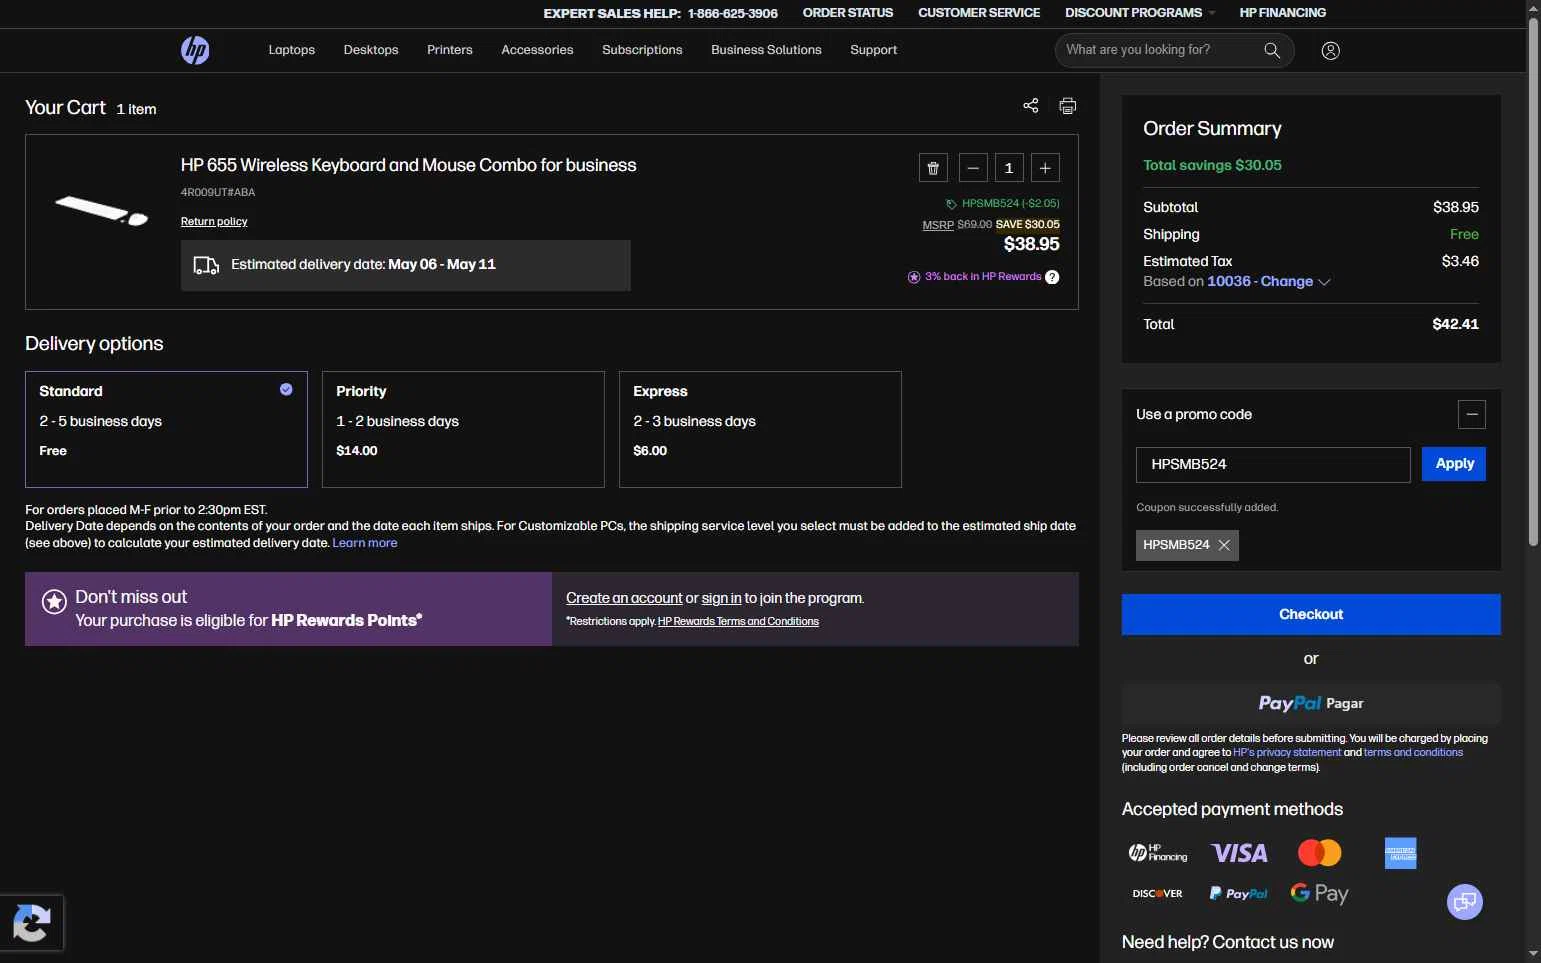Open the Return policy link
Viewport: 1541px width, 963px height.
click(x=214, y=222)
